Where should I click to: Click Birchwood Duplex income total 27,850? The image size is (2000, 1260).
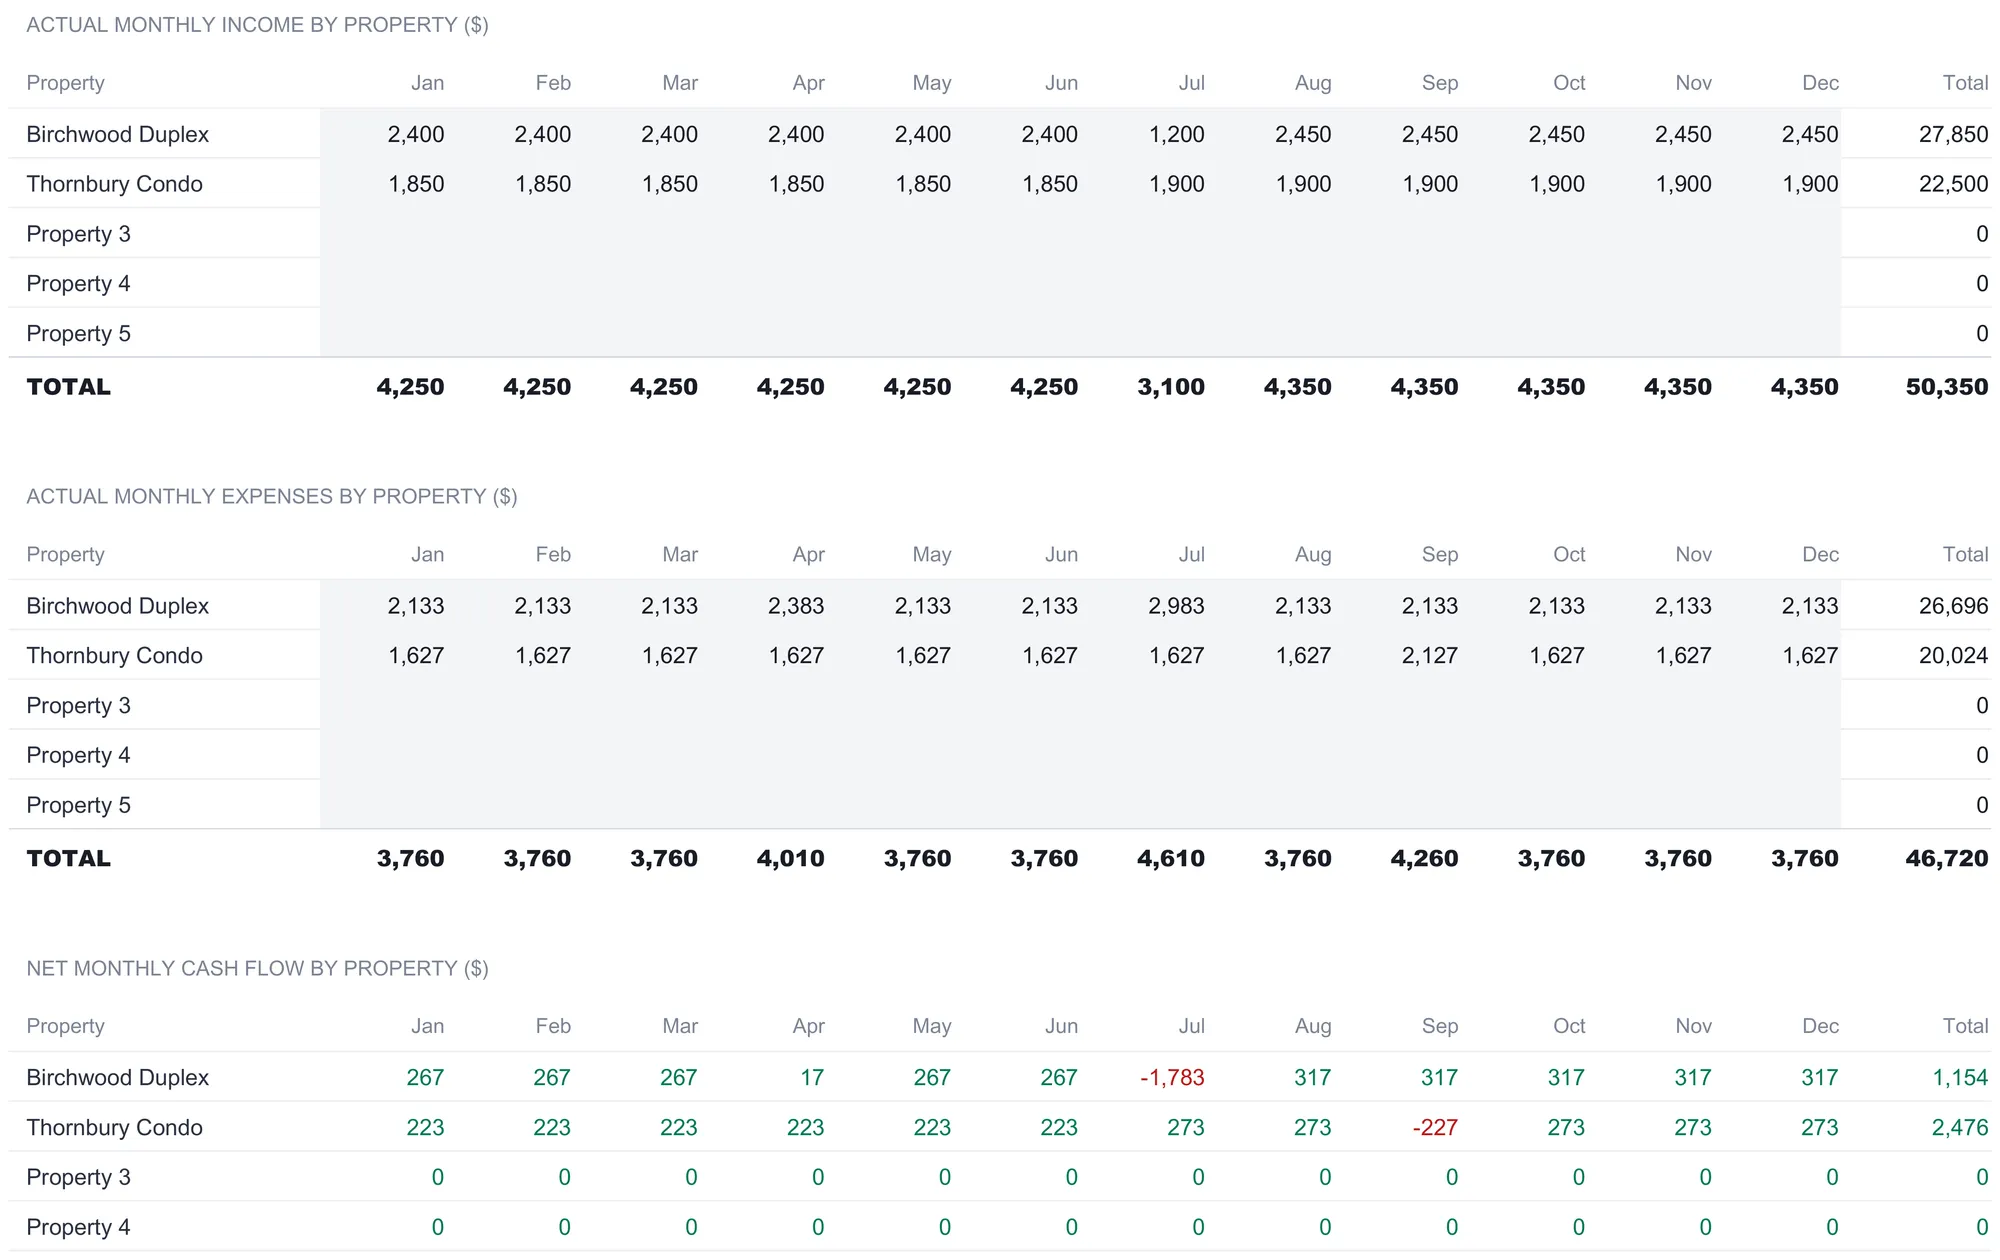1953,134
